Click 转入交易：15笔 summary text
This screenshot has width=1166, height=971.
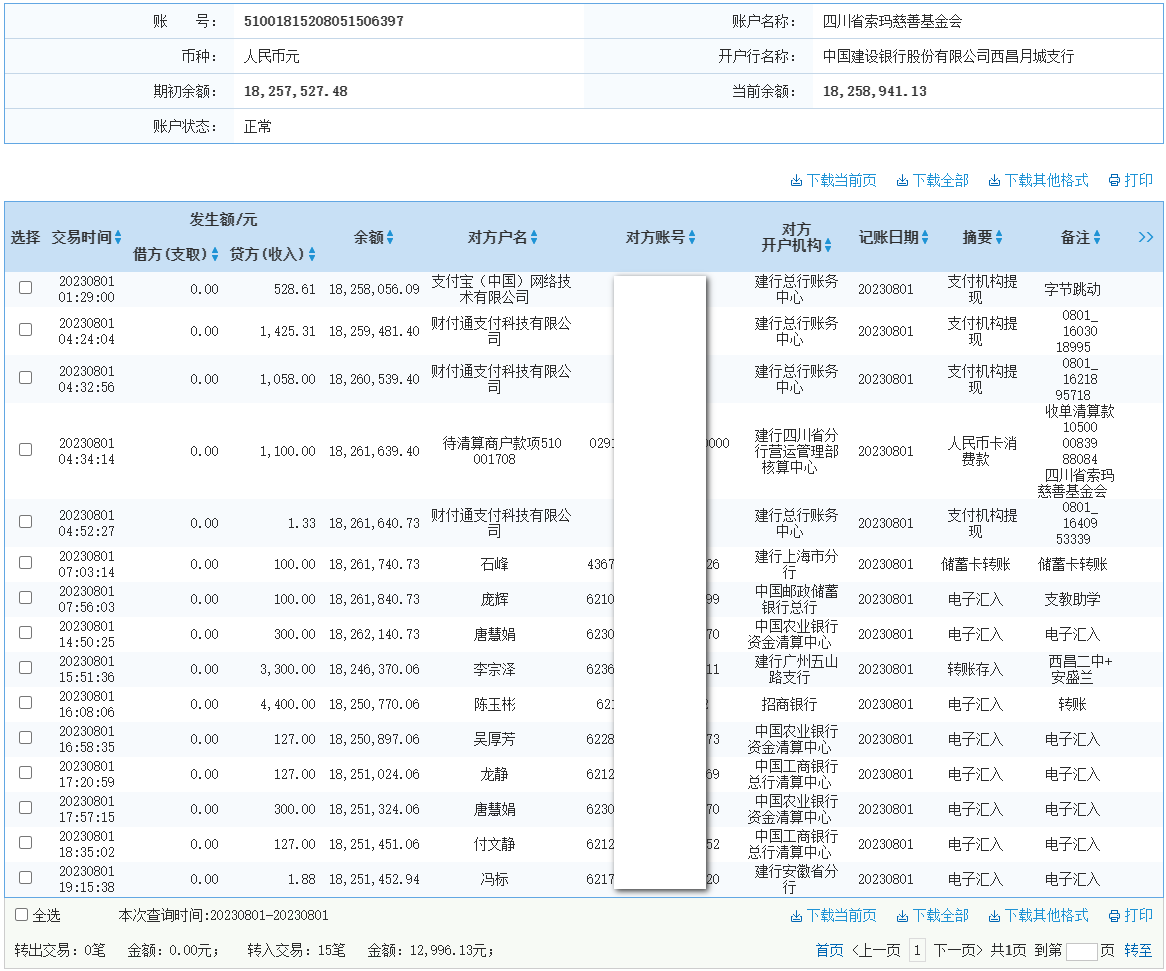coord(296,950)
